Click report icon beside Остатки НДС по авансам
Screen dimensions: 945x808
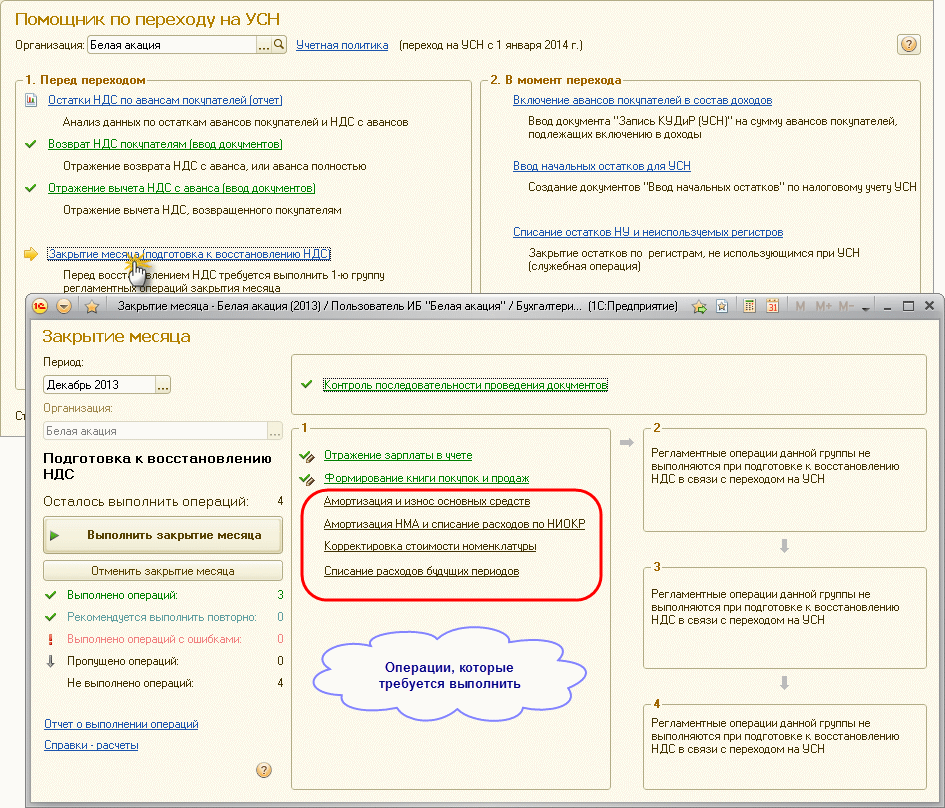coord(31,100)
